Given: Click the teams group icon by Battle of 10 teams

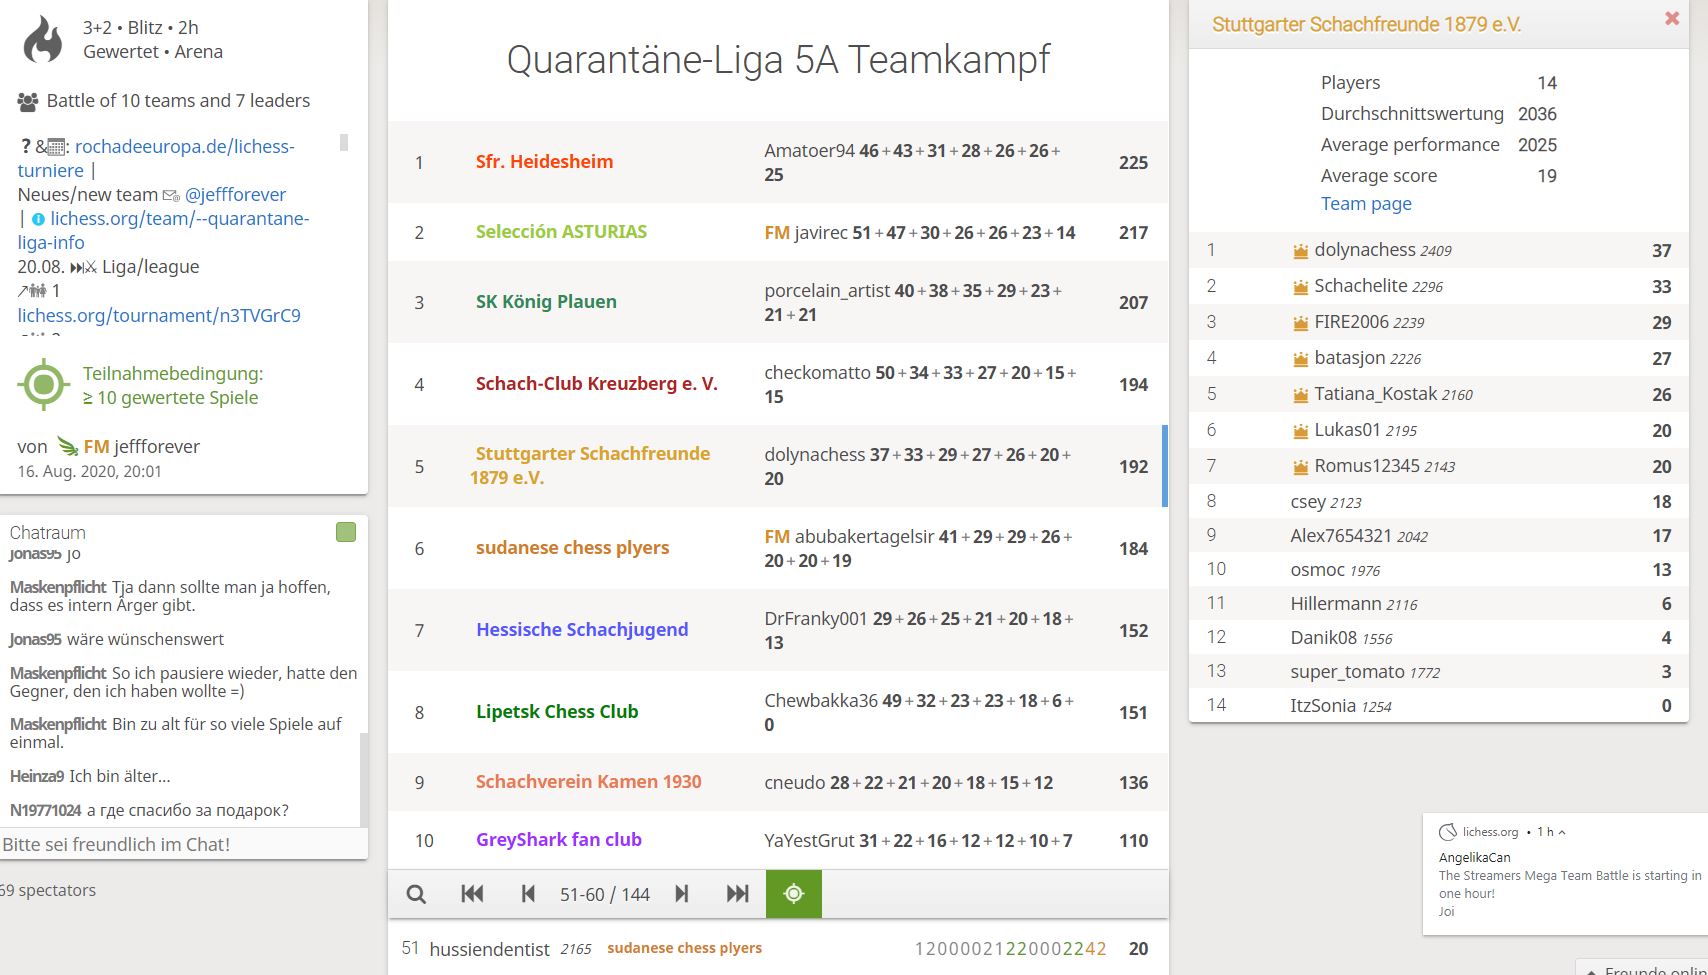Looking at the screenshot, I should [x=28, y=101].
